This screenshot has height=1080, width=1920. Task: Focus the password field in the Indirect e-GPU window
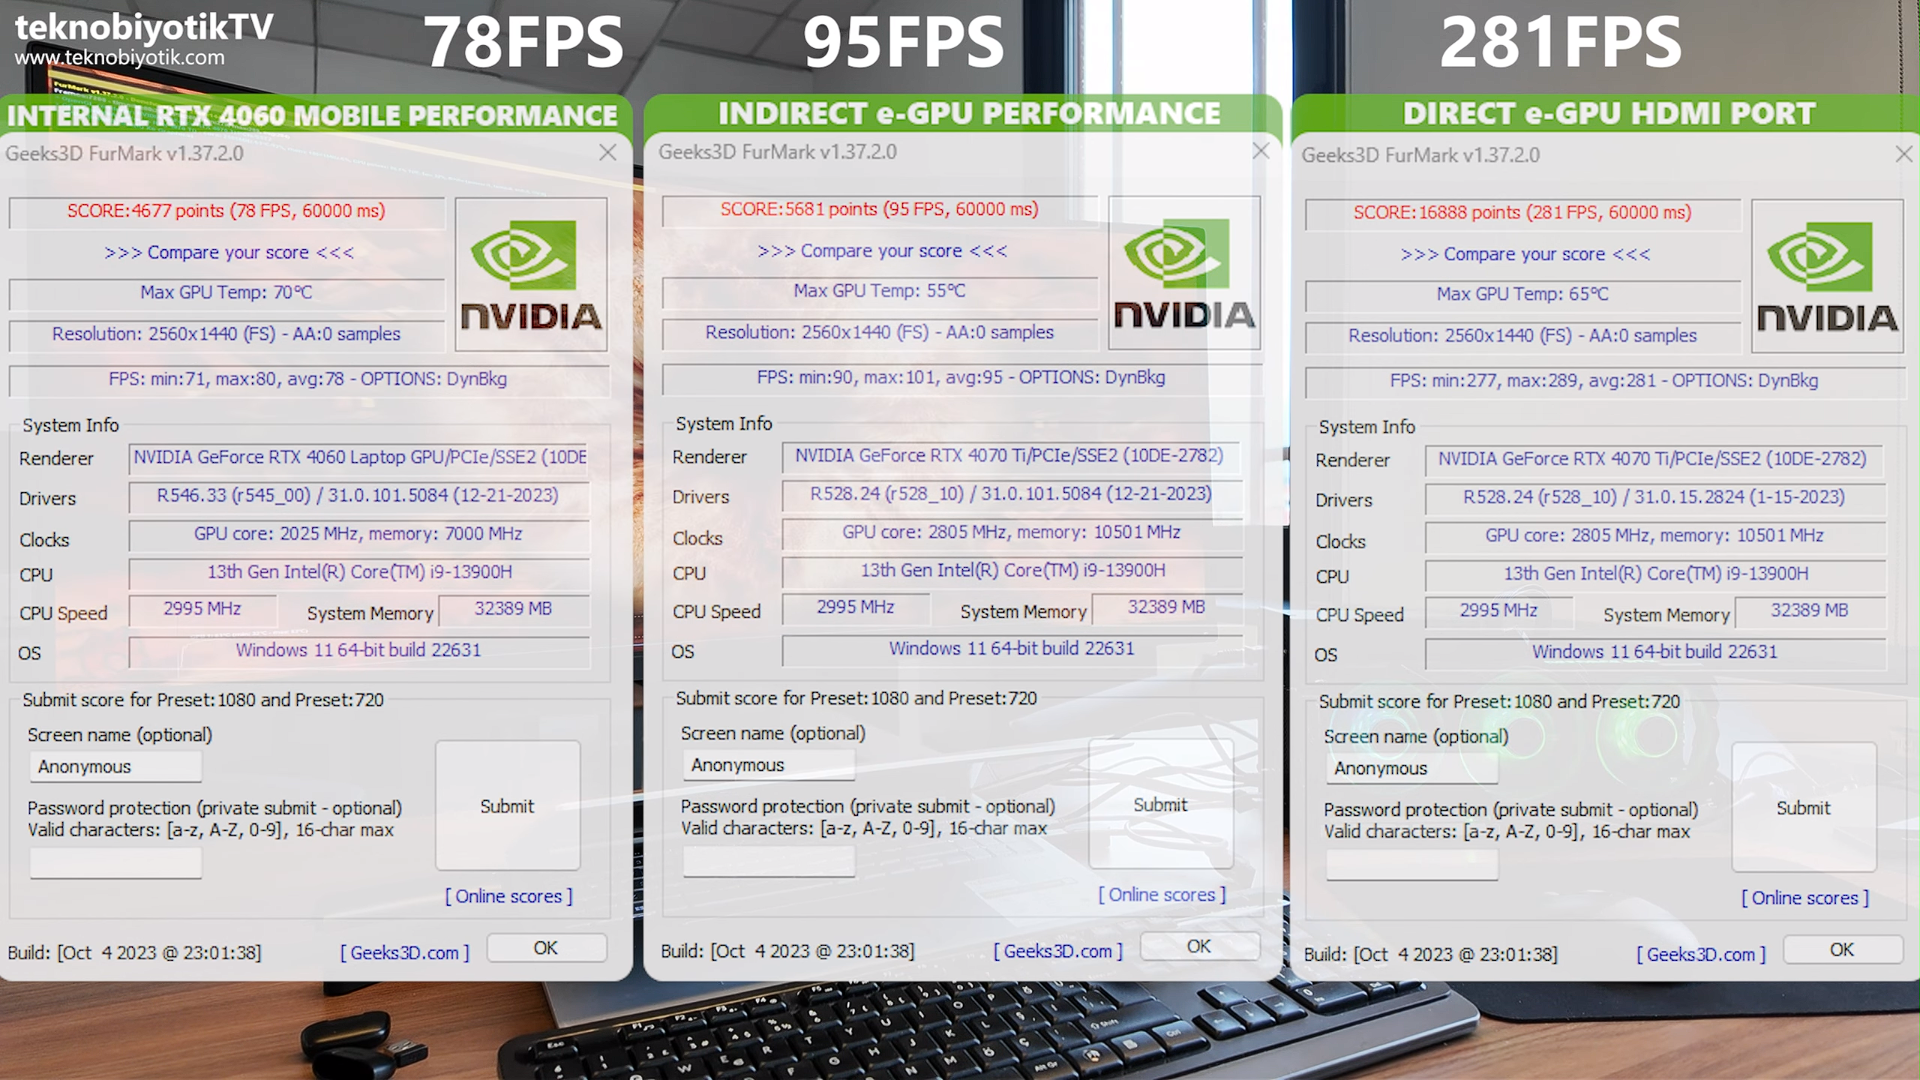[769, 860]
